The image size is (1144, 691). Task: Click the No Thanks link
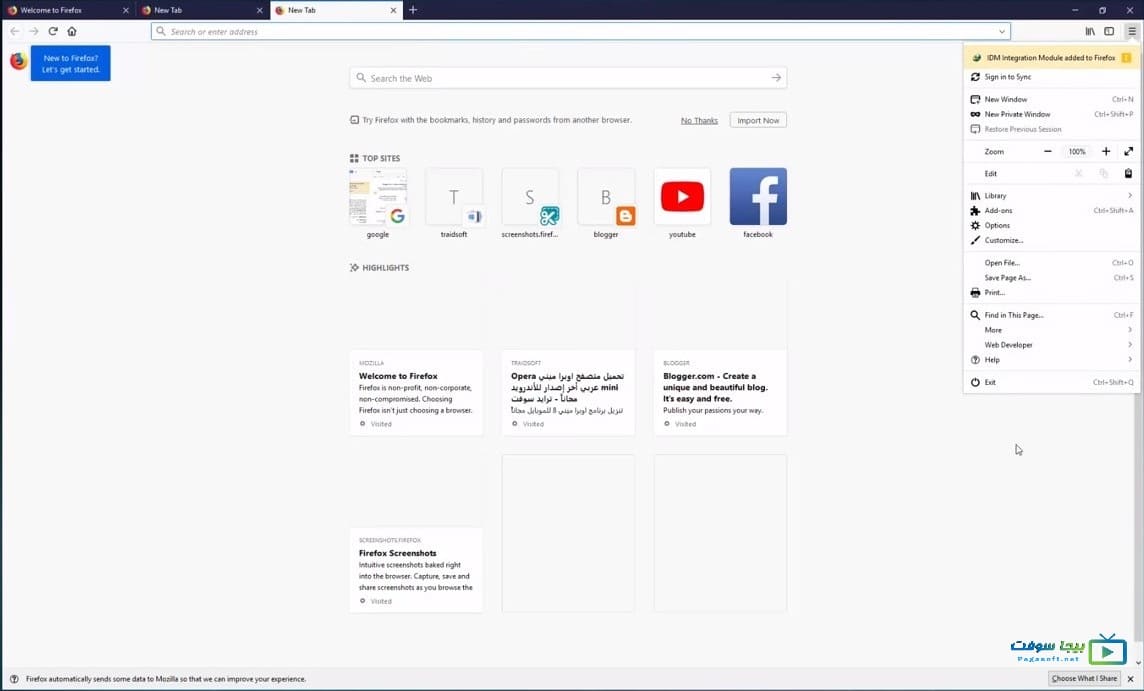pos(699,120)
